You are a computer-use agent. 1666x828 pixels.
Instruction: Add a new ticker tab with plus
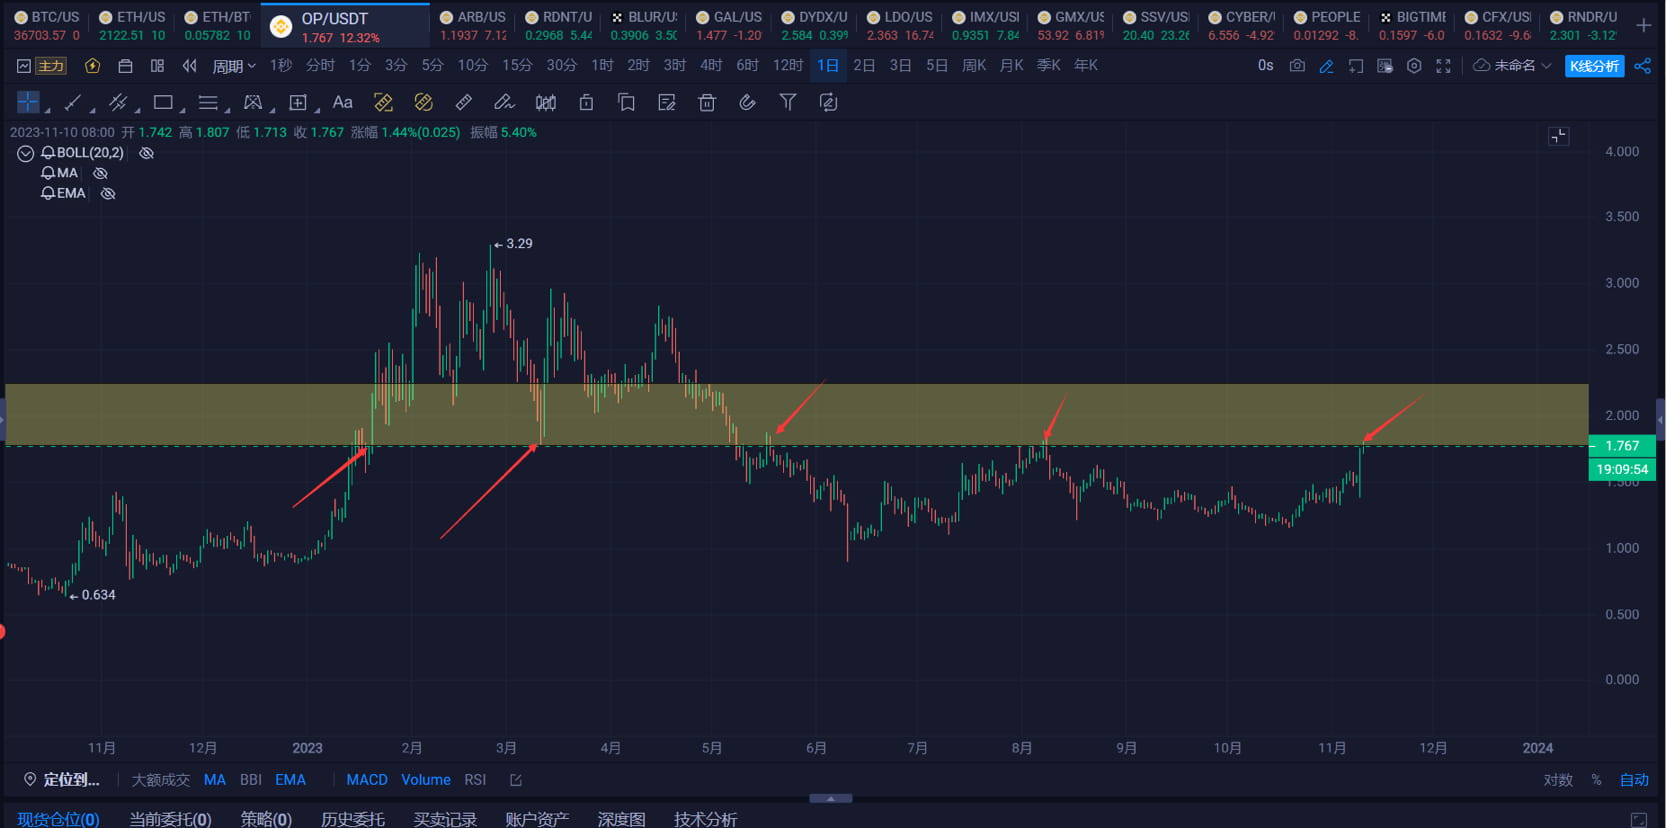(1643, 25)
